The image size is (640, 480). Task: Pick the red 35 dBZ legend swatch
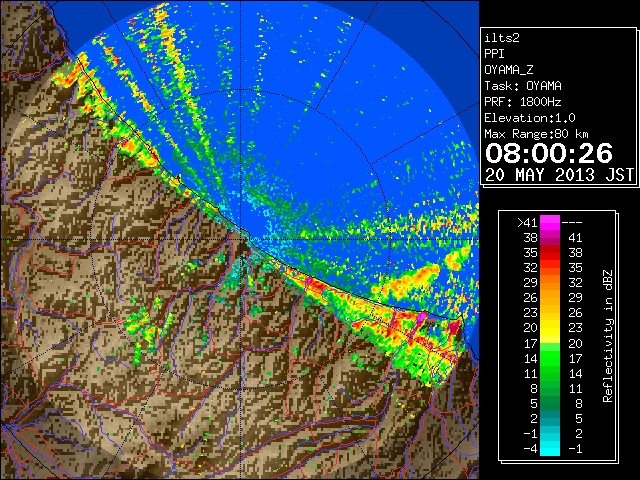click(550, 253)
